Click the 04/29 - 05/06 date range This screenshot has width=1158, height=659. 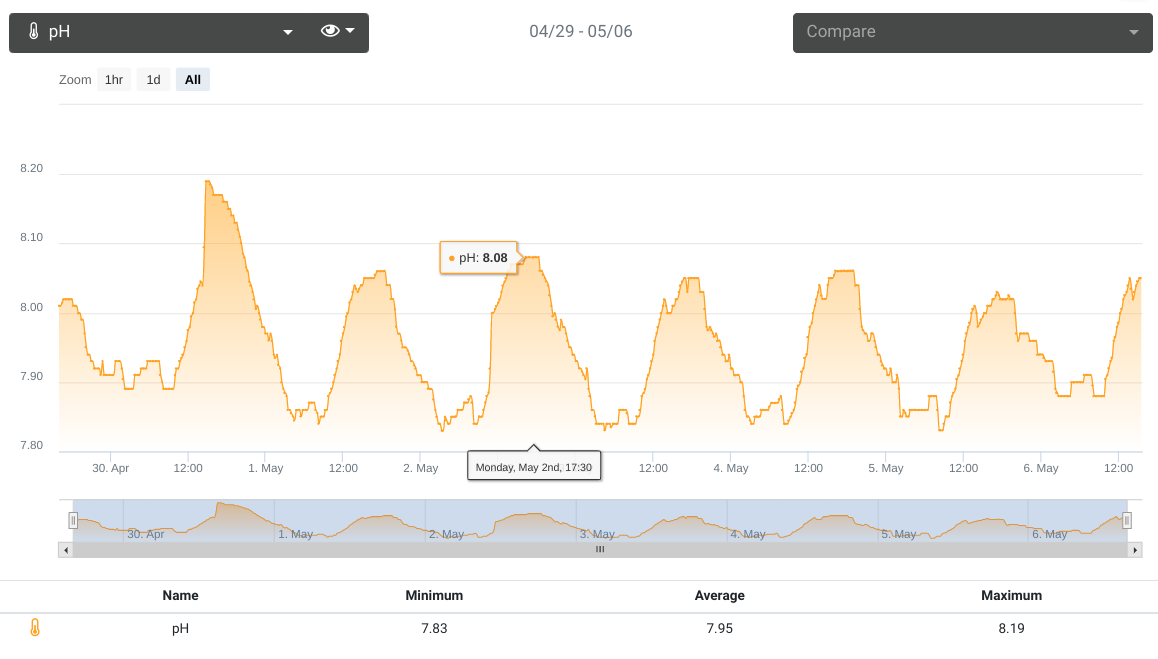point(580,32)
